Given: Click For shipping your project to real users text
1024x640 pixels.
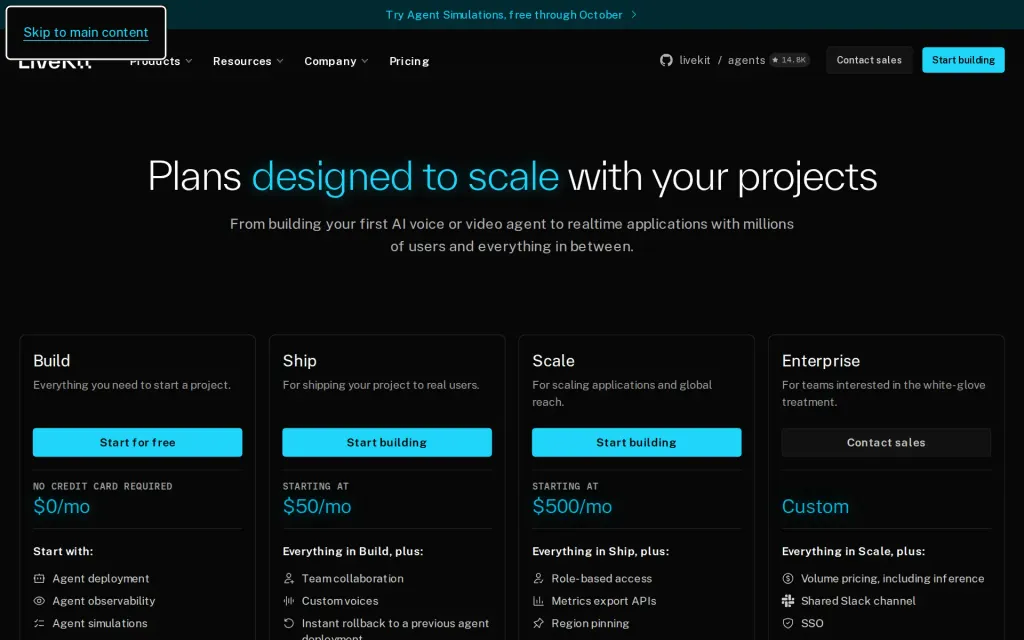Looking at the screenshot, I should (381, 385).
